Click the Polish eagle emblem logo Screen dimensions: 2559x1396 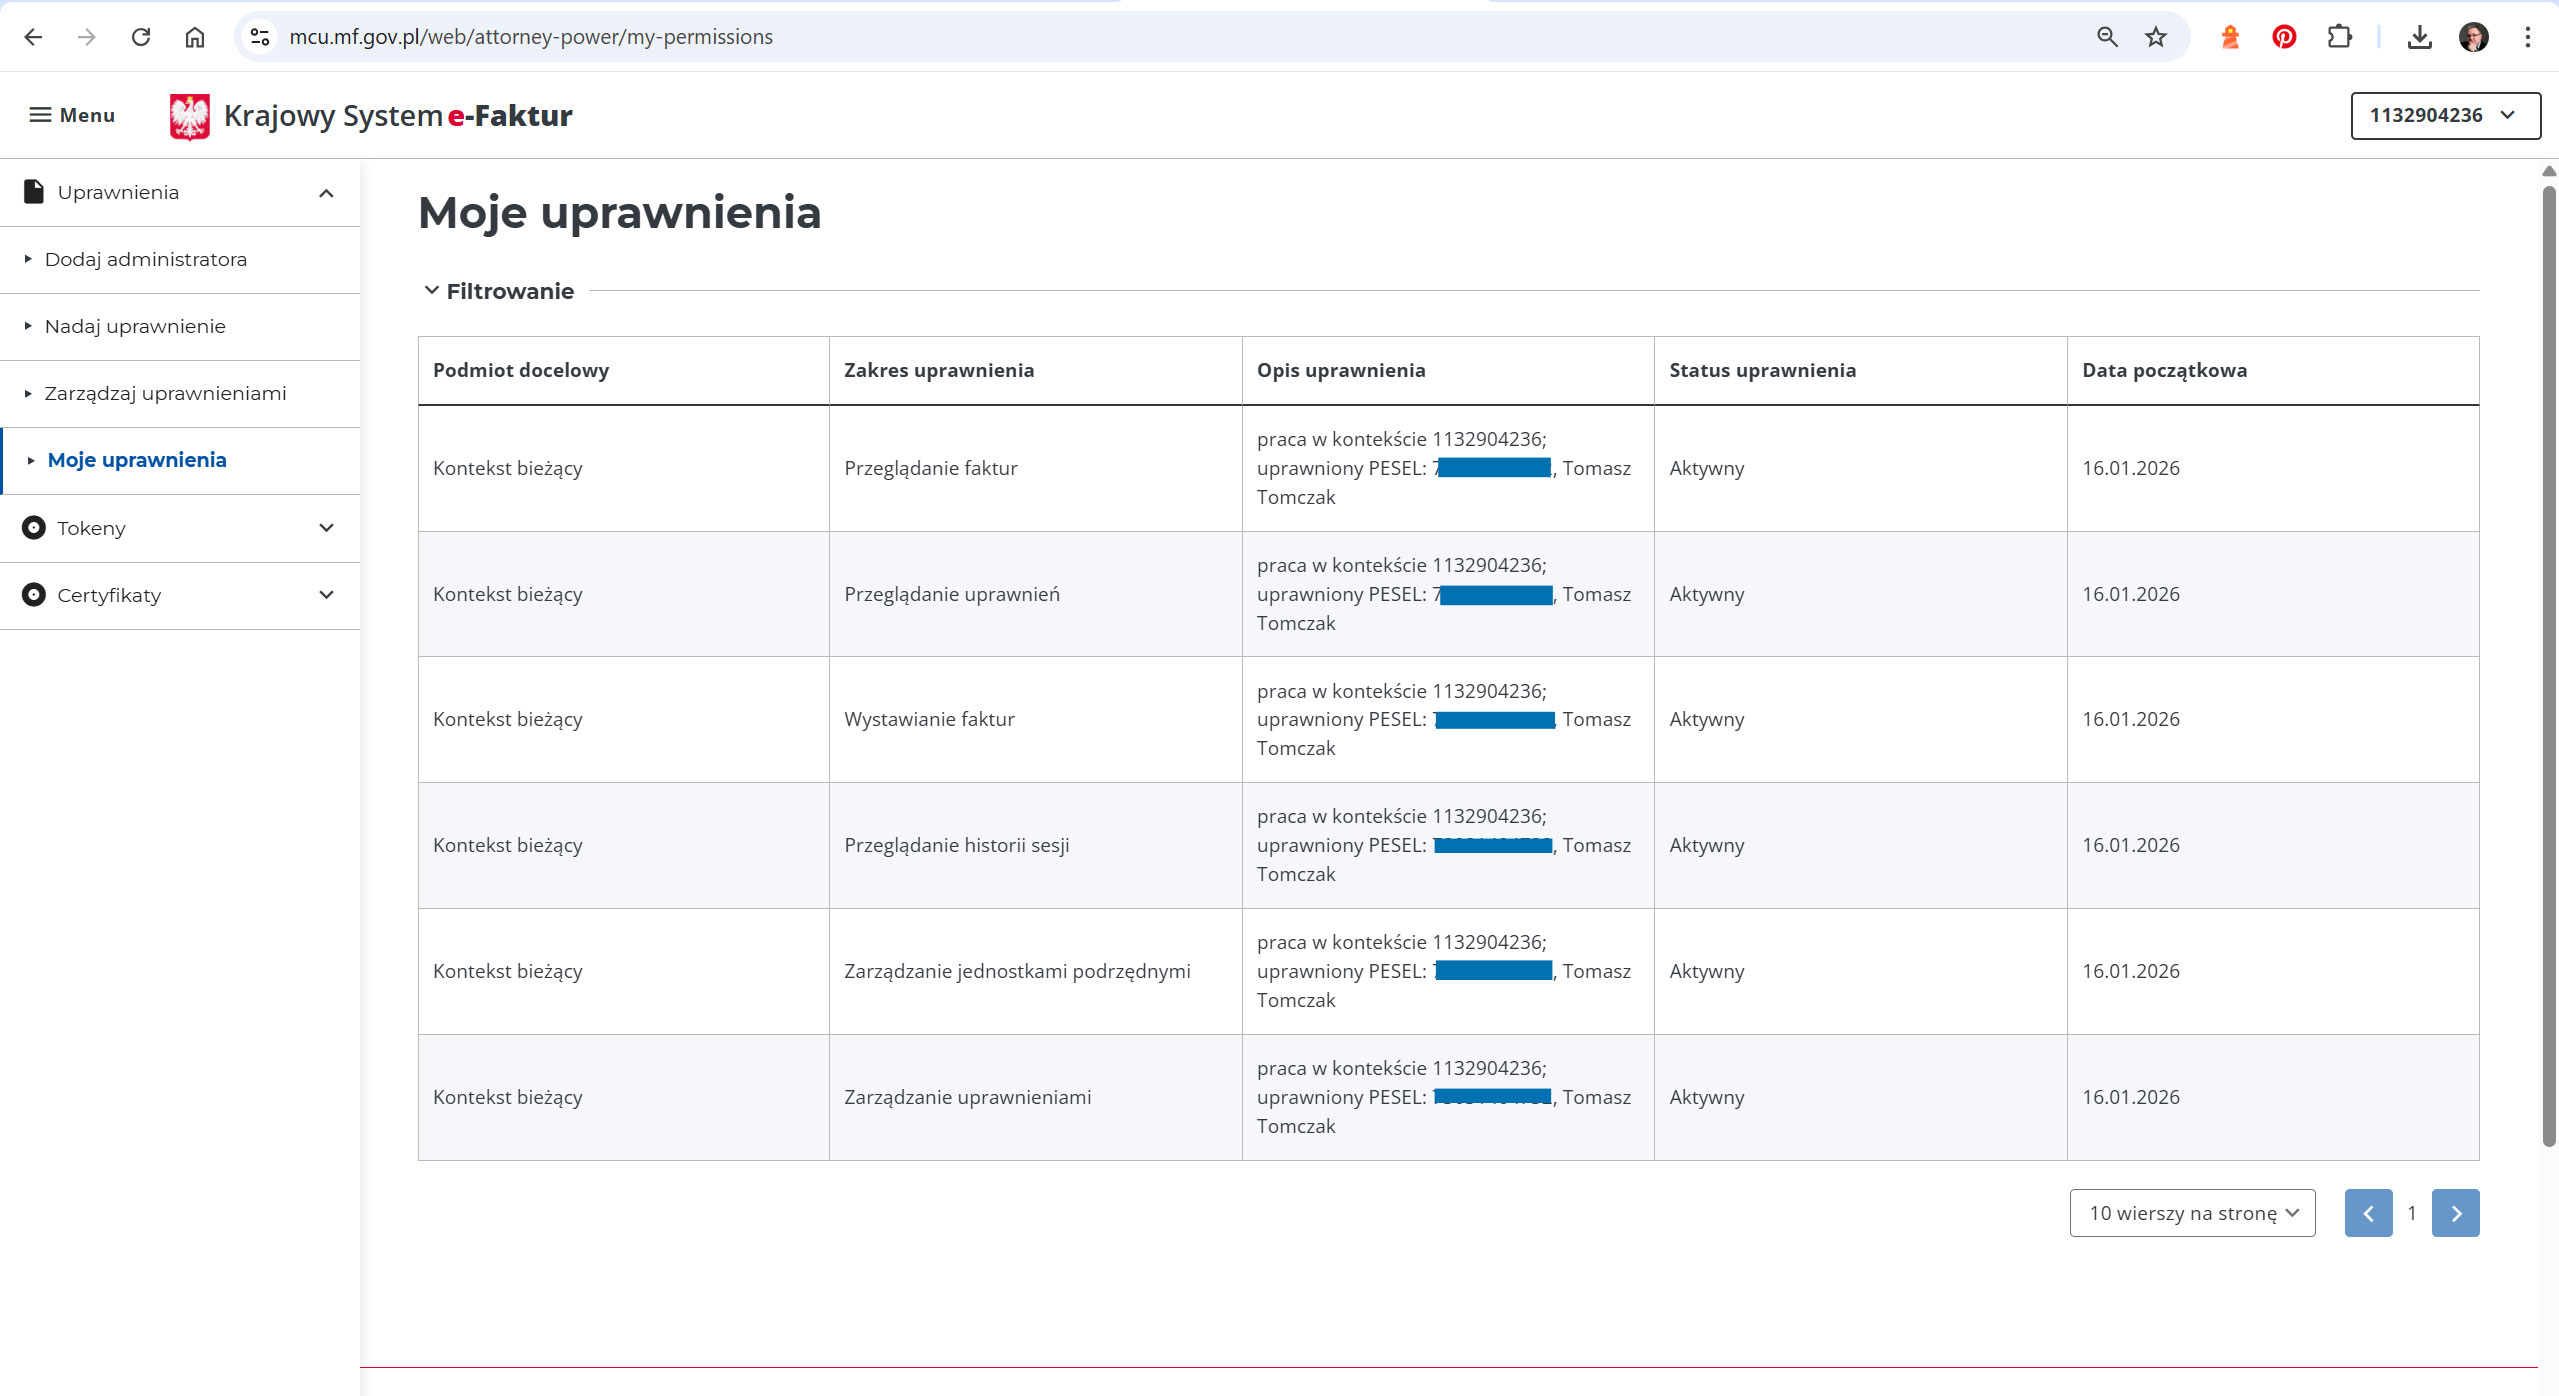click(189, 116)
